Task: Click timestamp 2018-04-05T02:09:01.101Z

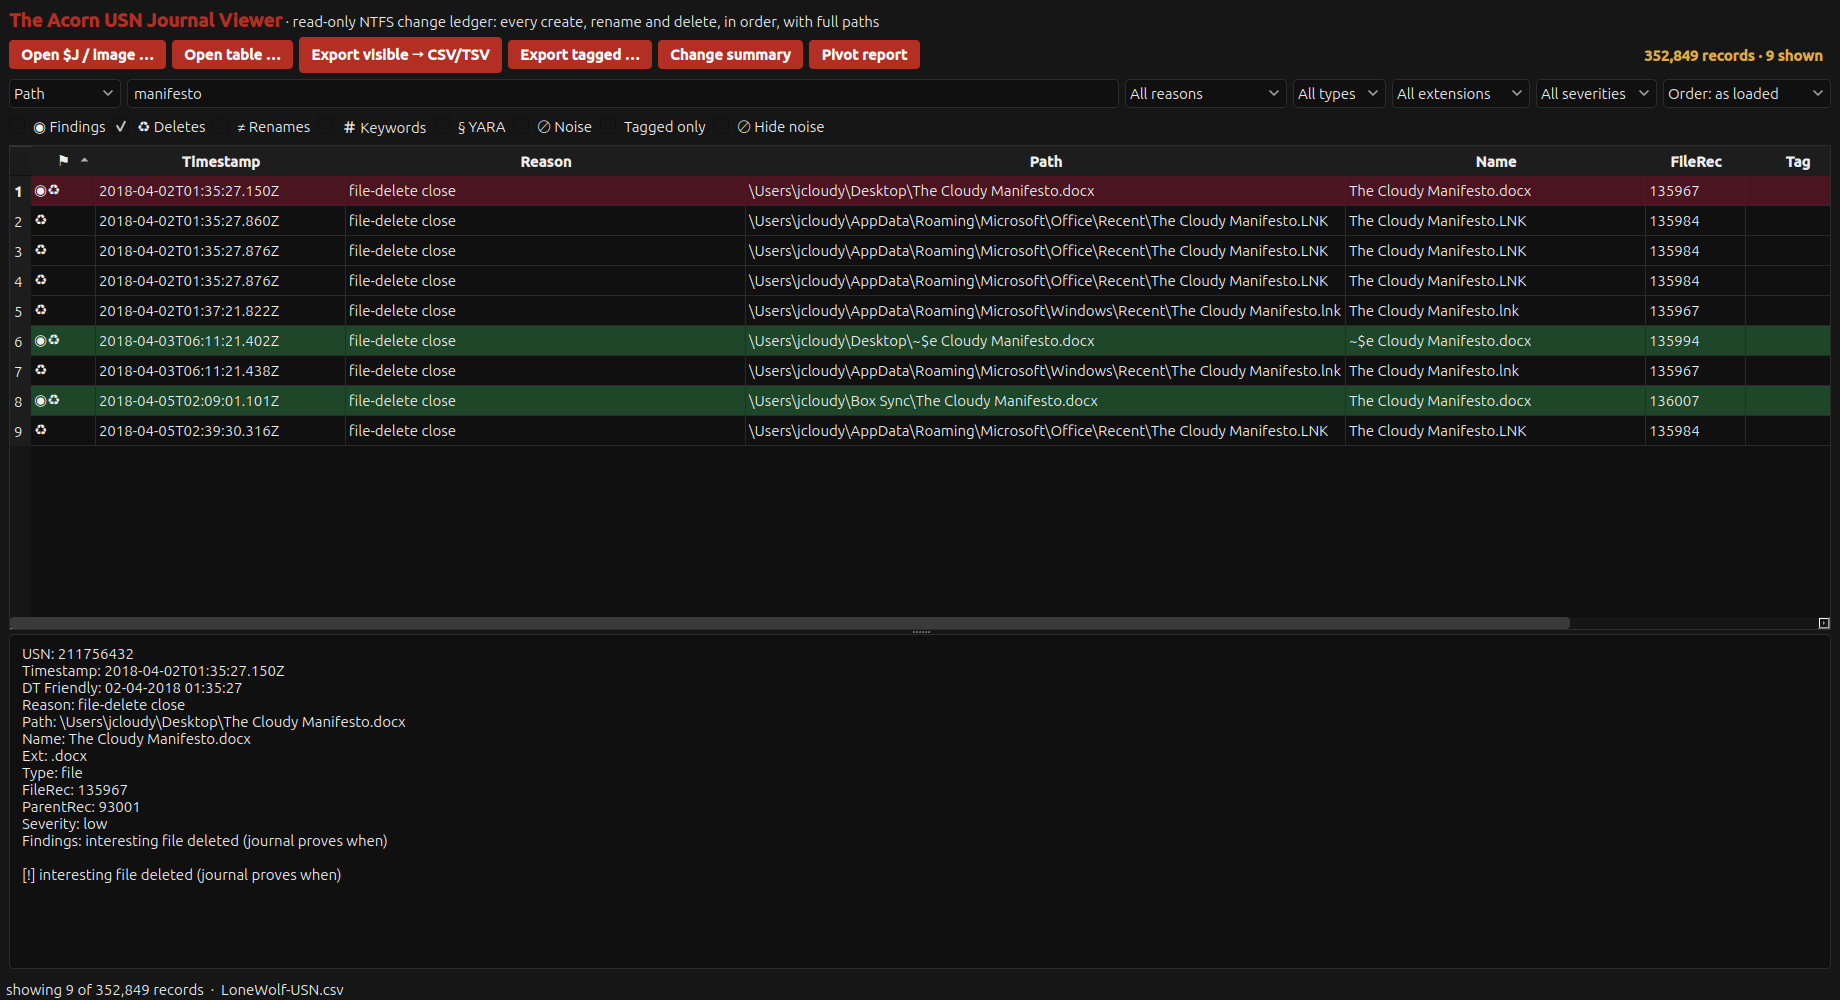Action: pos(189,401)
